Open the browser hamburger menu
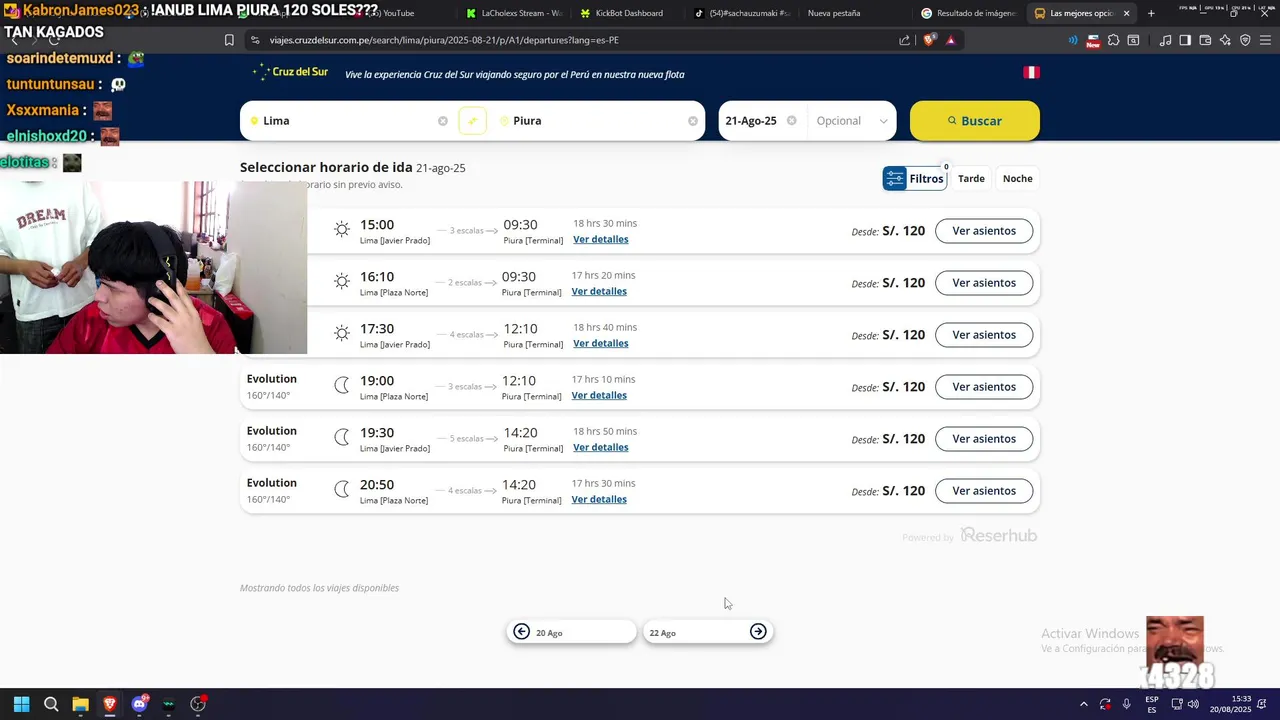1280x720 pixels. 1266,40
